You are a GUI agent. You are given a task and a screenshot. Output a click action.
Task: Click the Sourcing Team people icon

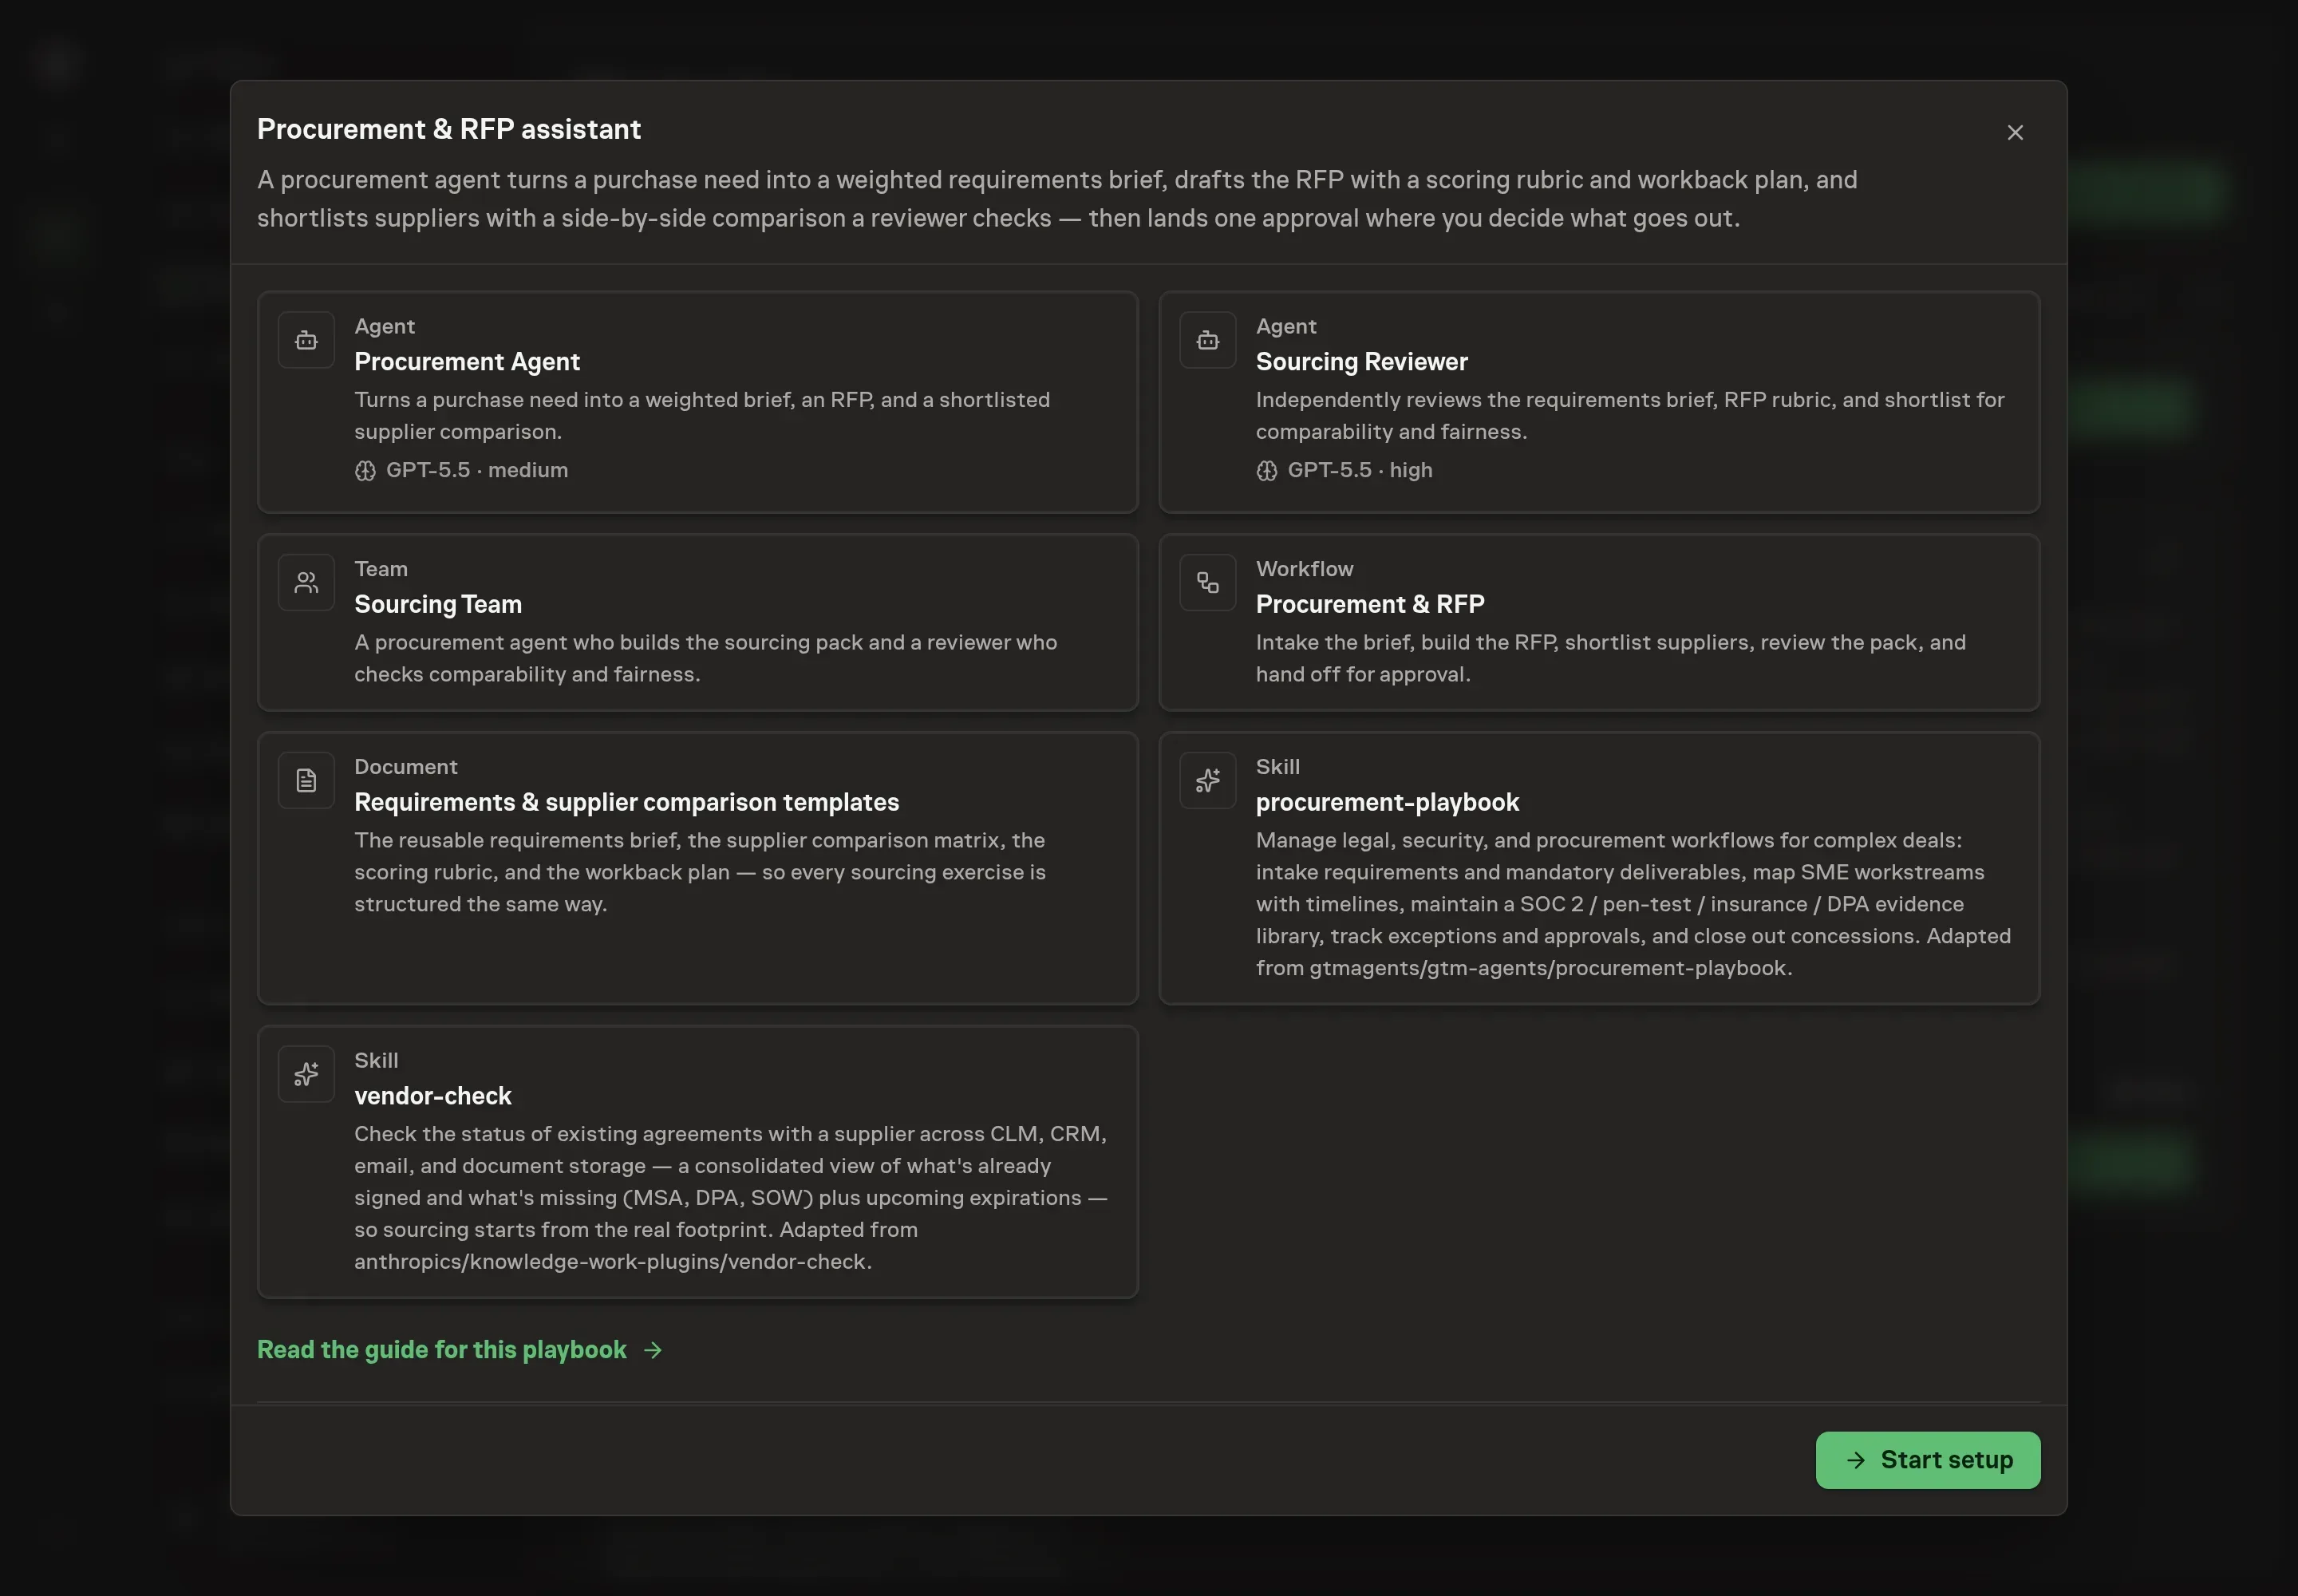click(306, 583)
